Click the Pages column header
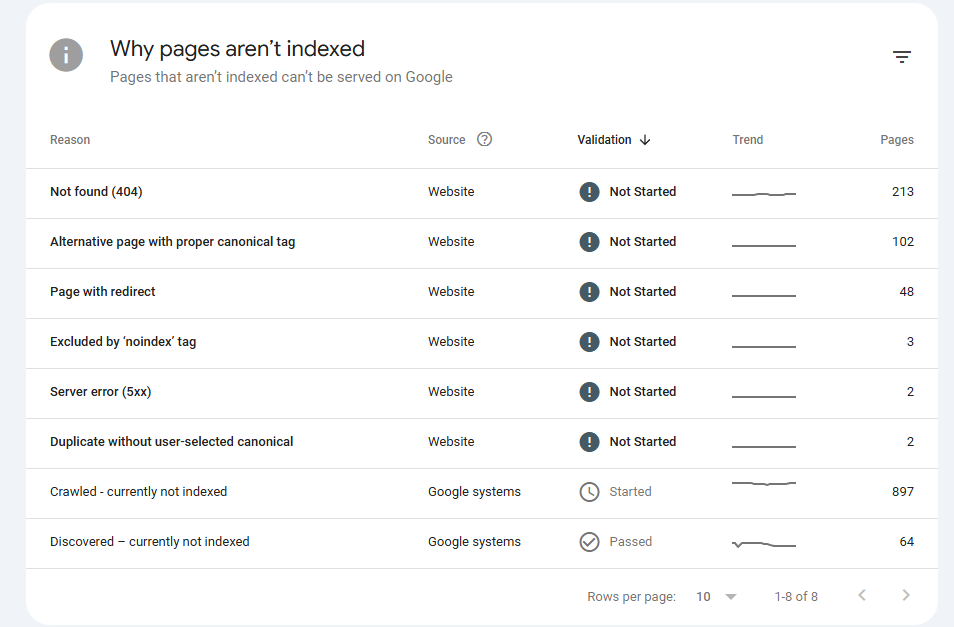This screenshot has height=627, width=954. (x=896, y=140)
